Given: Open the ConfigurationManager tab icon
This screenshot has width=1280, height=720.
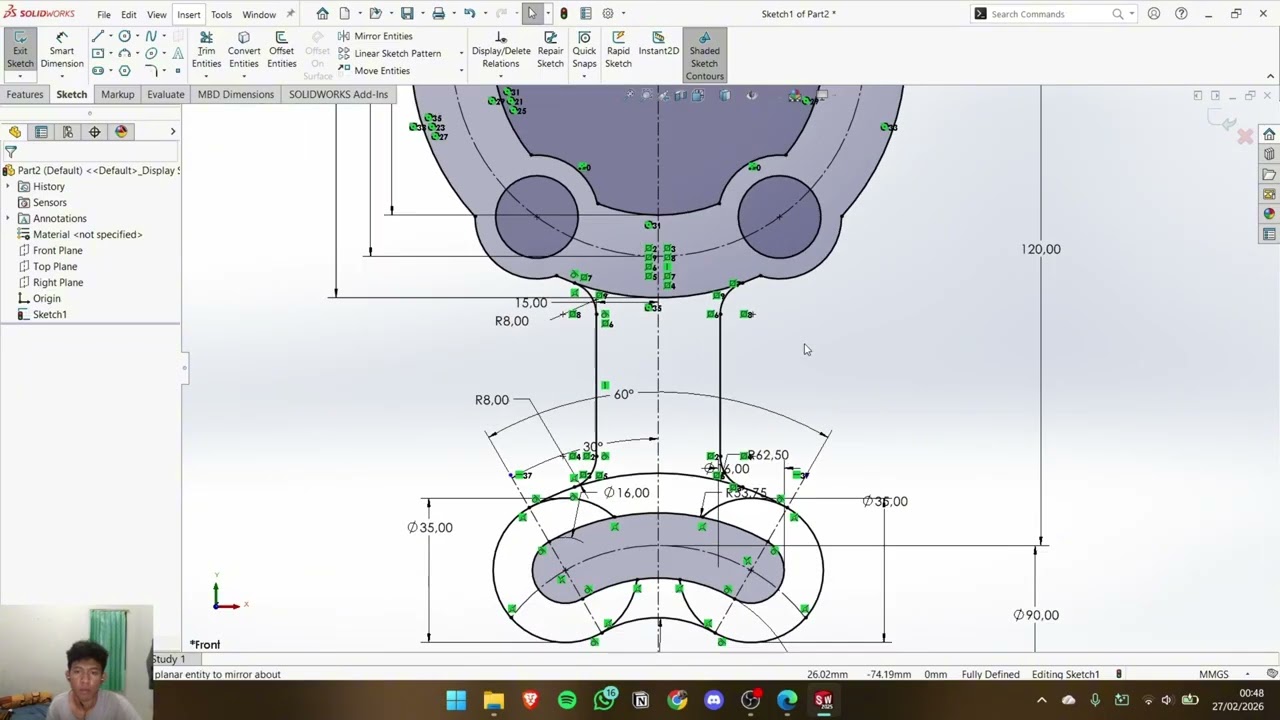Looking at the screenshot, I should pyautogui.click(x=68, y=132).
